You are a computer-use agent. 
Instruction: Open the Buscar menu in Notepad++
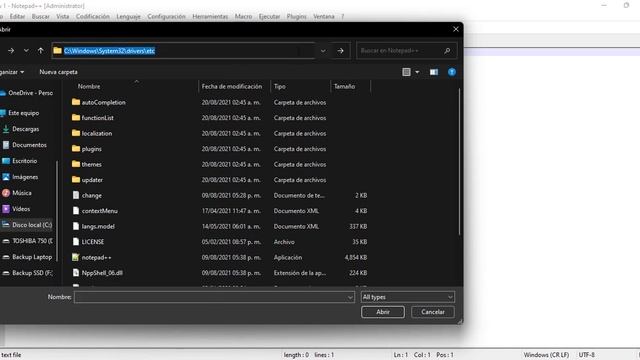point(40,16)
